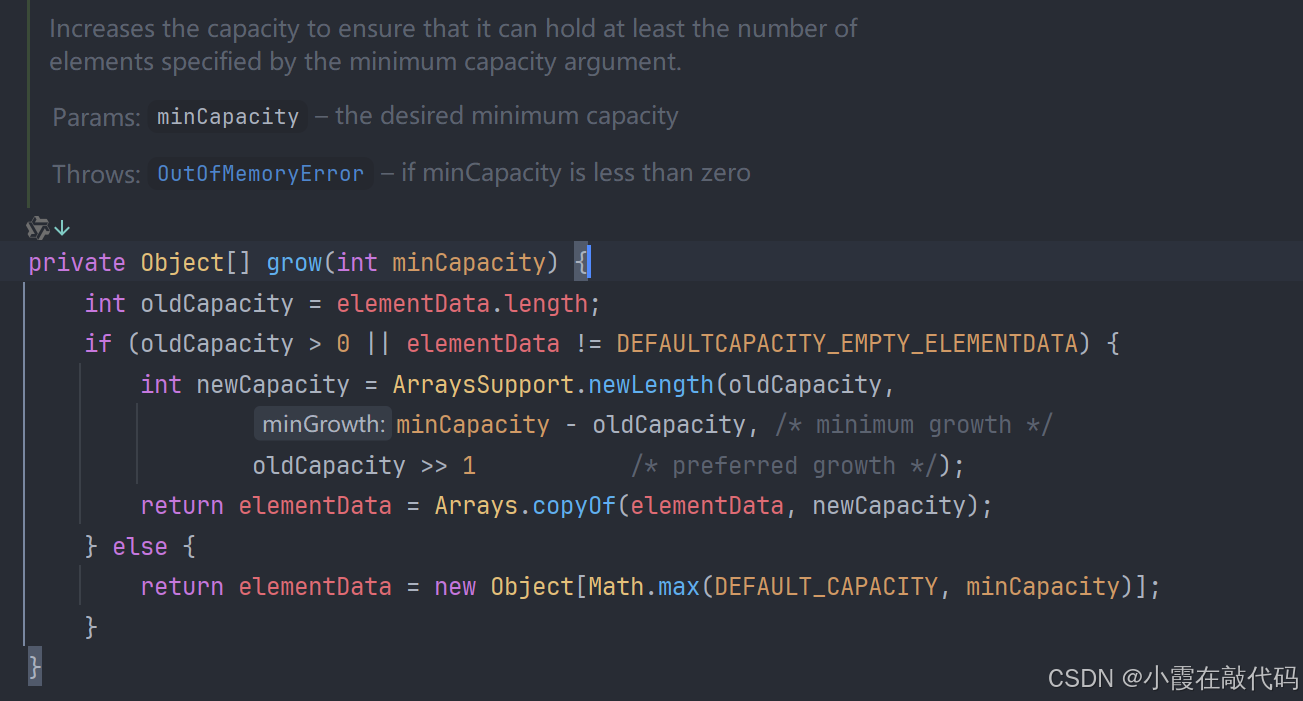This screenshot has height=701, width=1303.
Task: Click the 'if' keyword
Action: pos(98,344)
